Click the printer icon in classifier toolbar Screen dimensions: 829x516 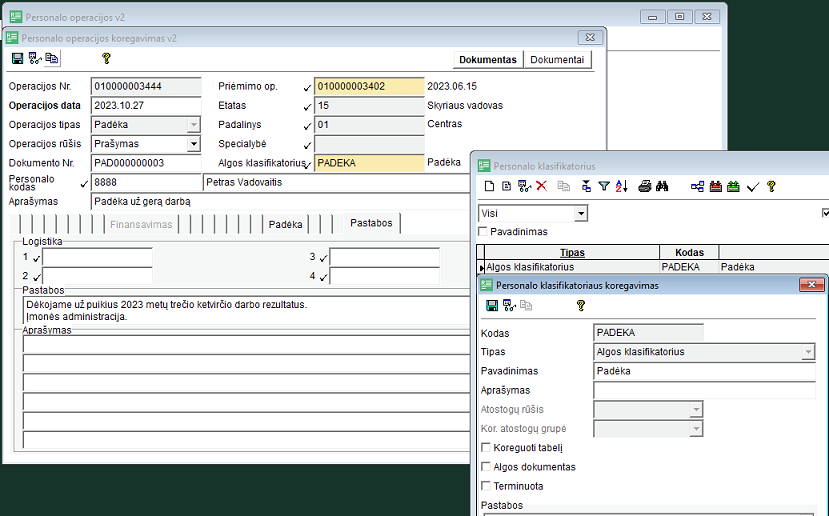(645, 187)
